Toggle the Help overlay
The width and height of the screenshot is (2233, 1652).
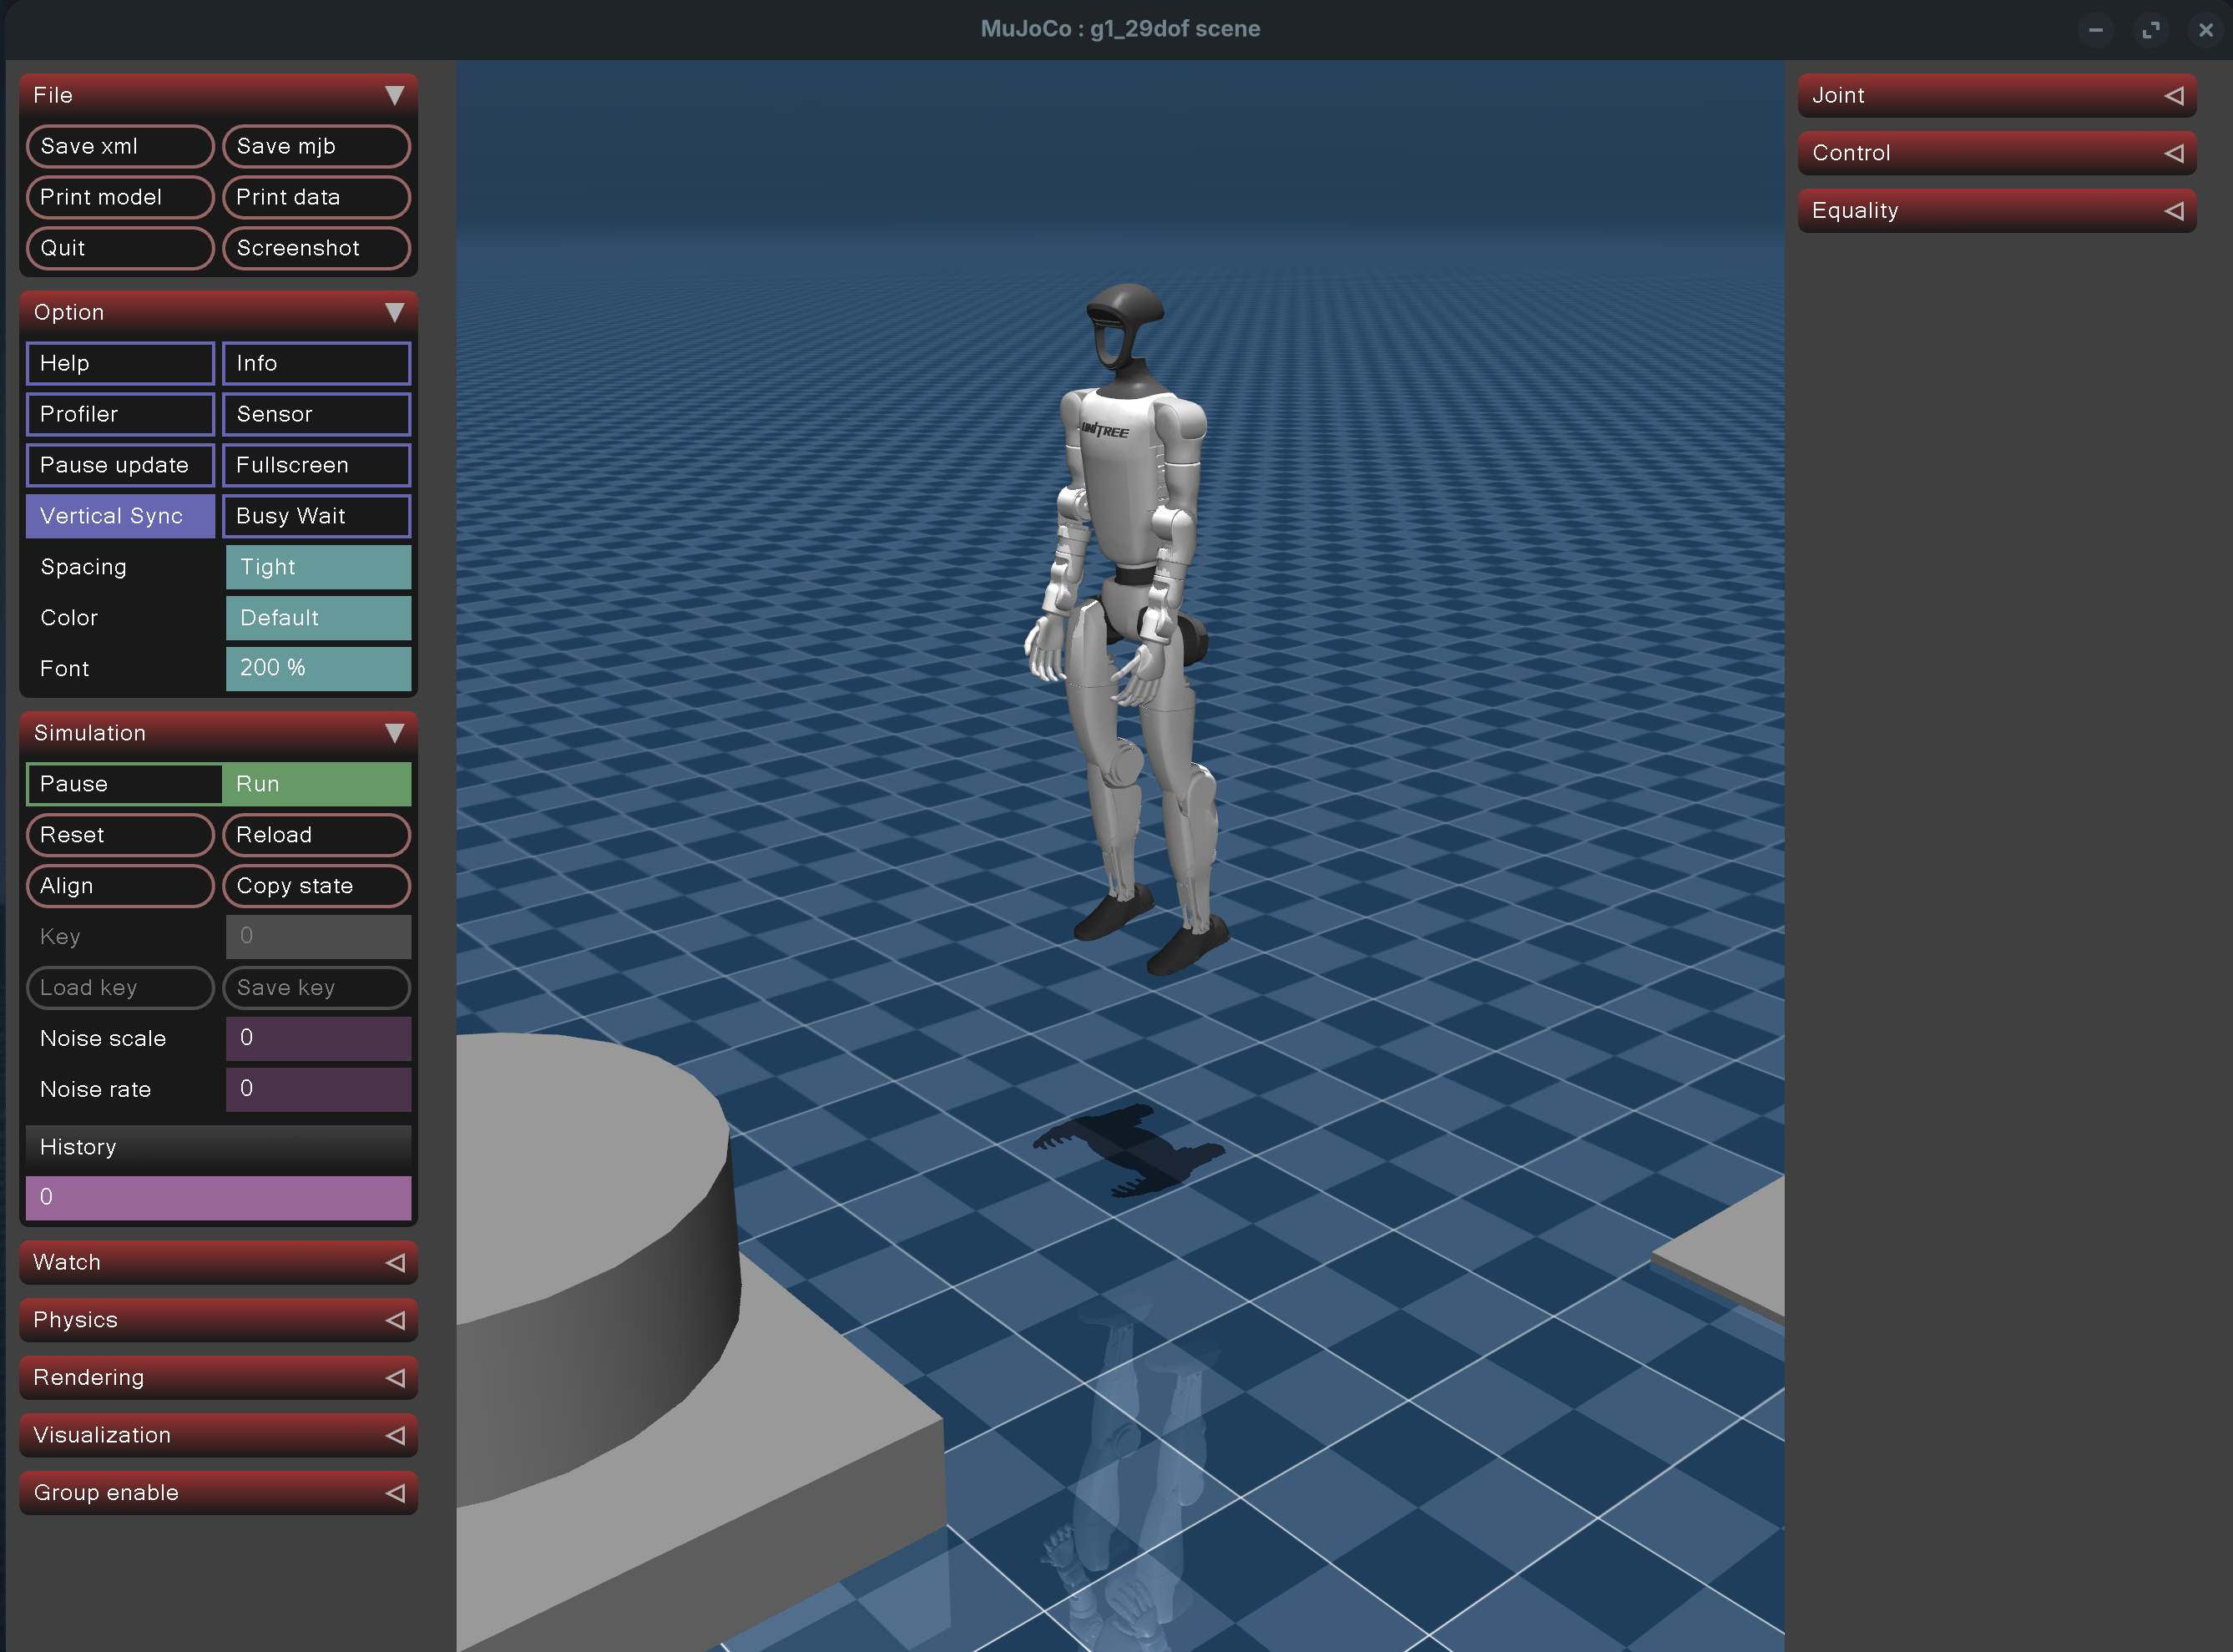click(x=120, y=363)
